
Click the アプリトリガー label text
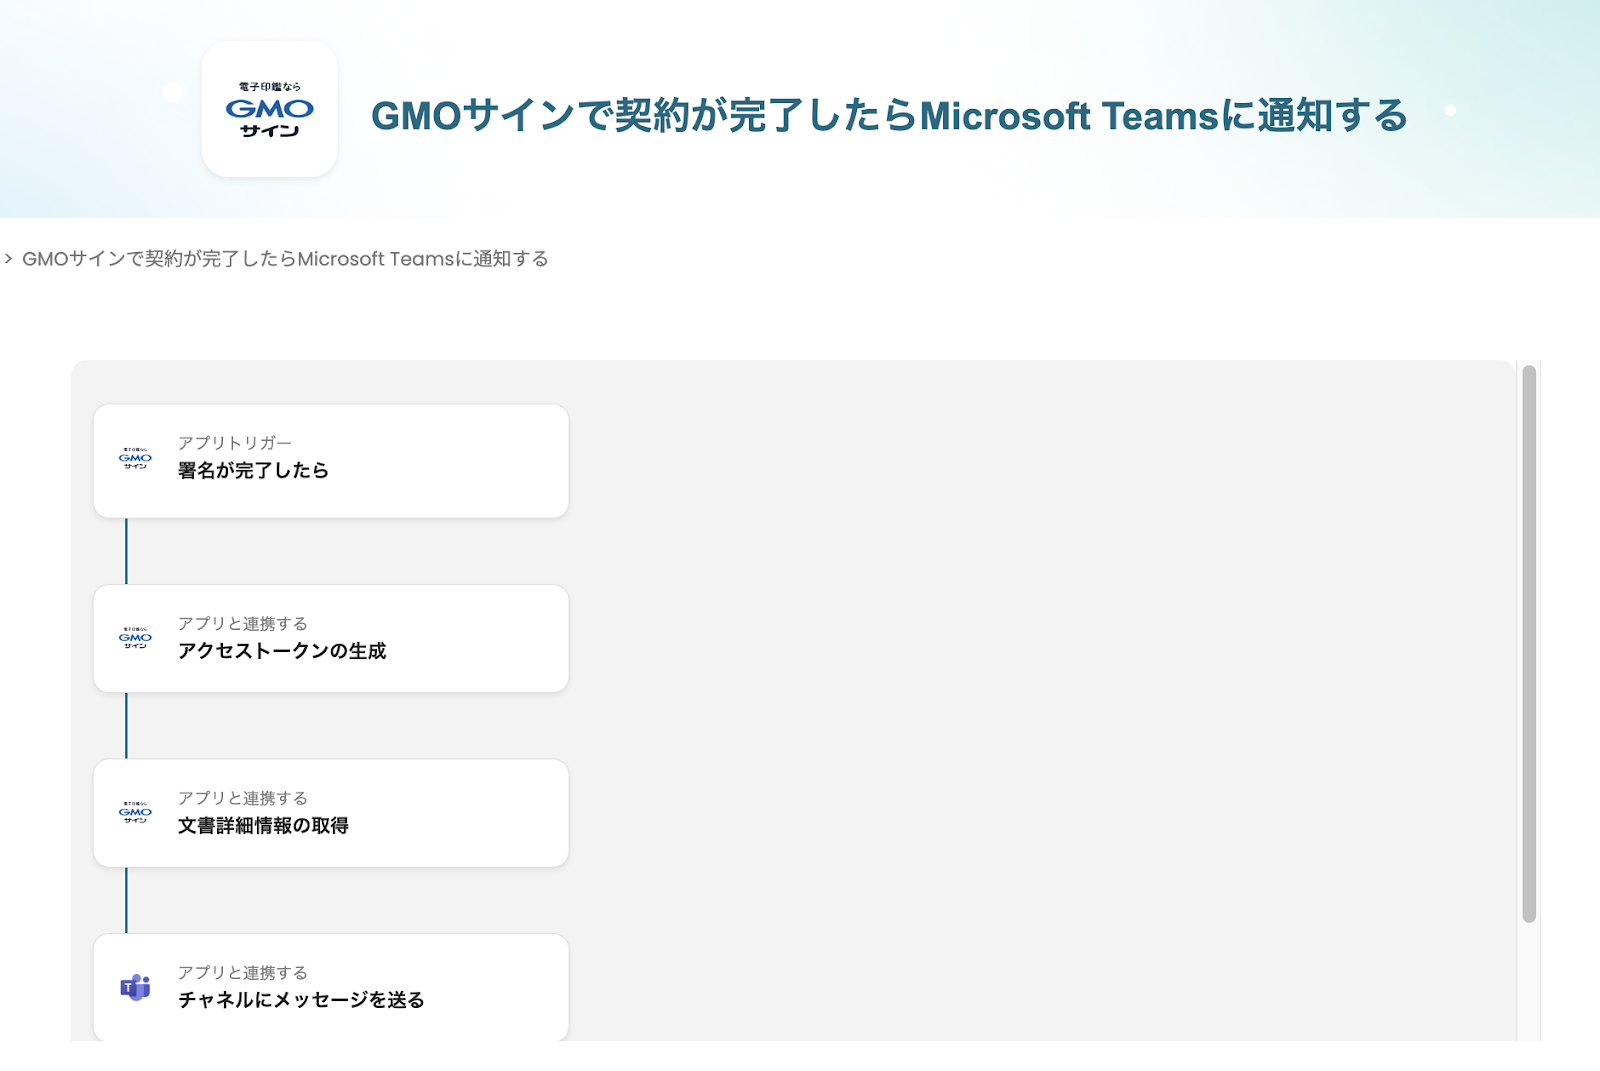click(x=235, y=443)
